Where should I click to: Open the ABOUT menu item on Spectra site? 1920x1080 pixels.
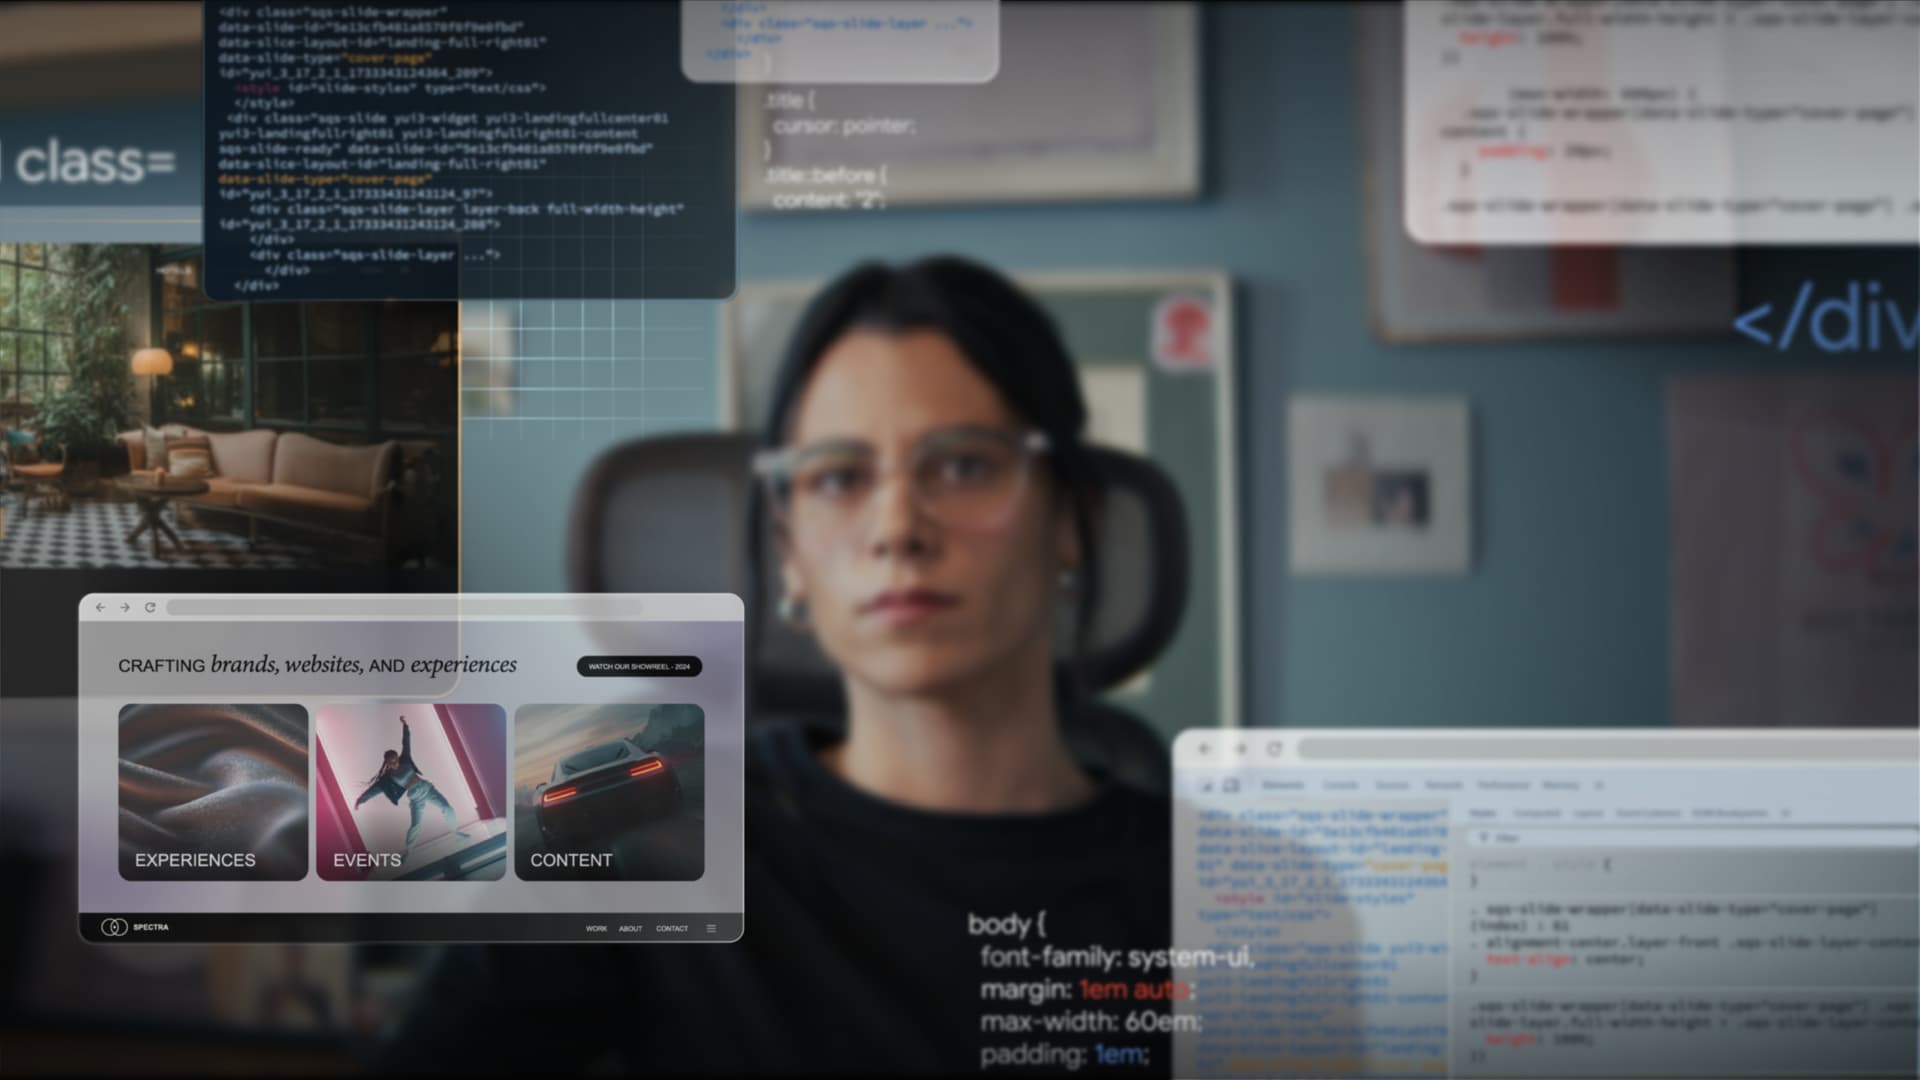(x=630, y=927)
